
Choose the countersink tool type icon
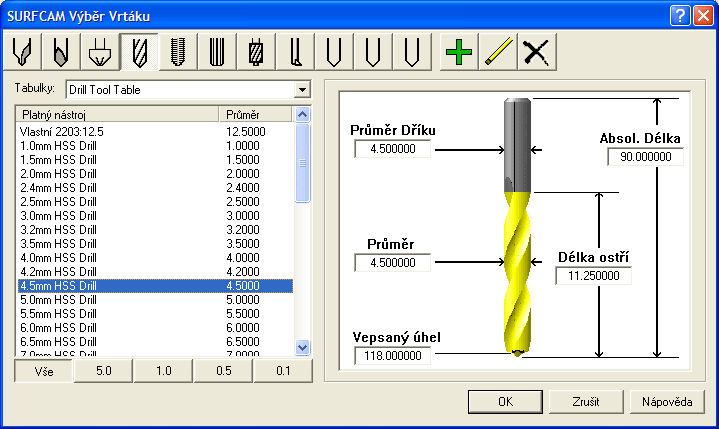pos(100,52)
